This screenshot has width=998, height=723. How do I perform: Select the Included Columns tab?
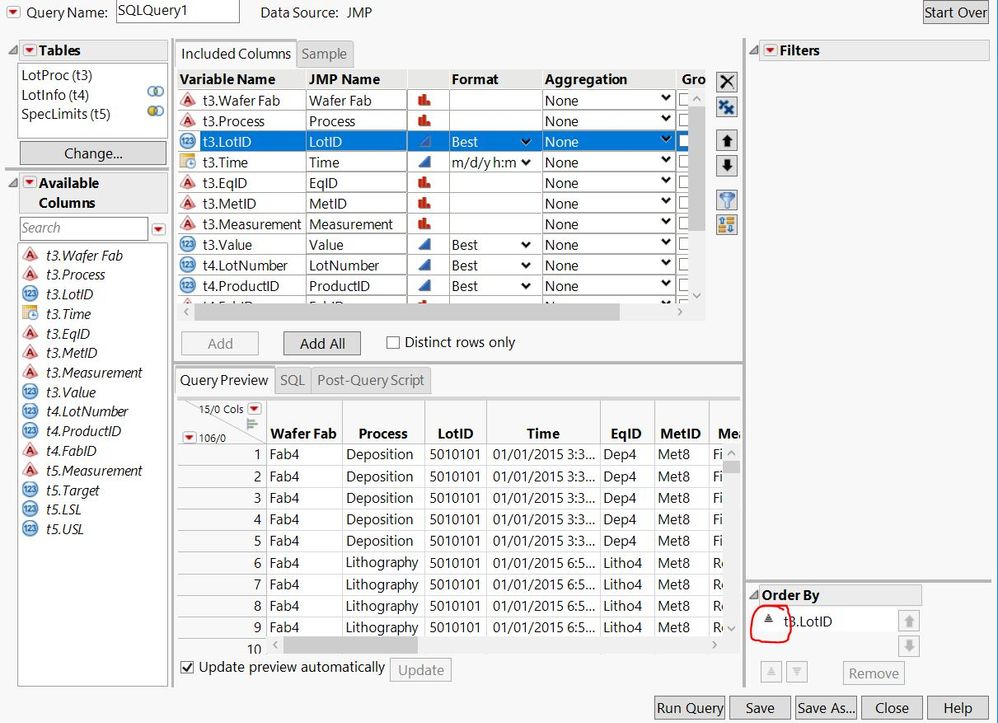click(x=235, y=54)
